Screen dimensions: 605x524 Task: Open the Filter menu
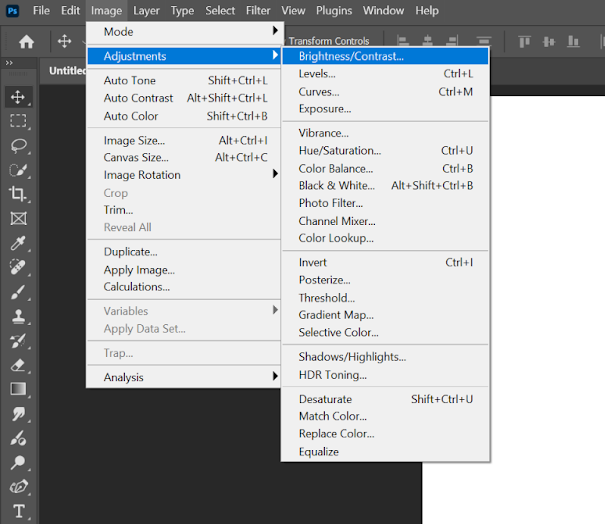(x=258, y=10)
